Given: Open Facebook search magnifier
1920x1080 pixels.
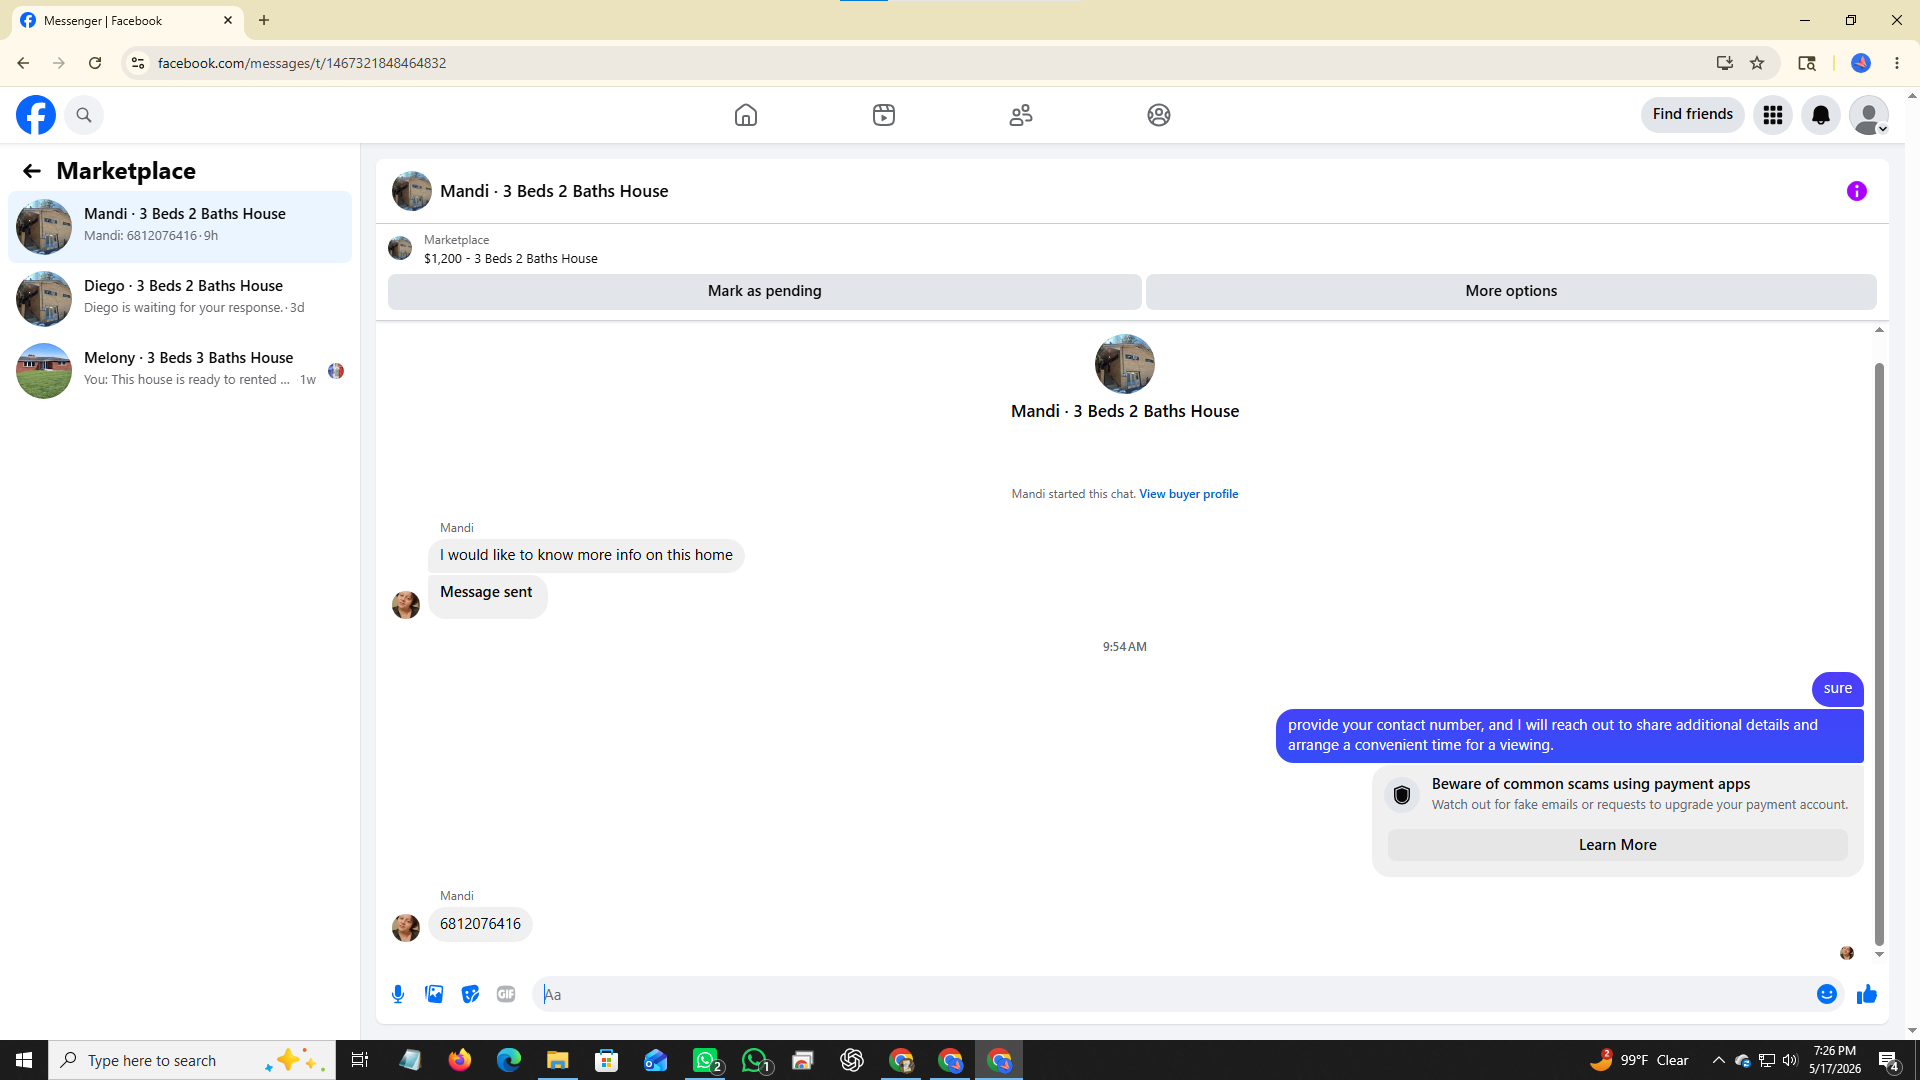Looking at the screenshot, I should point(84,115).
